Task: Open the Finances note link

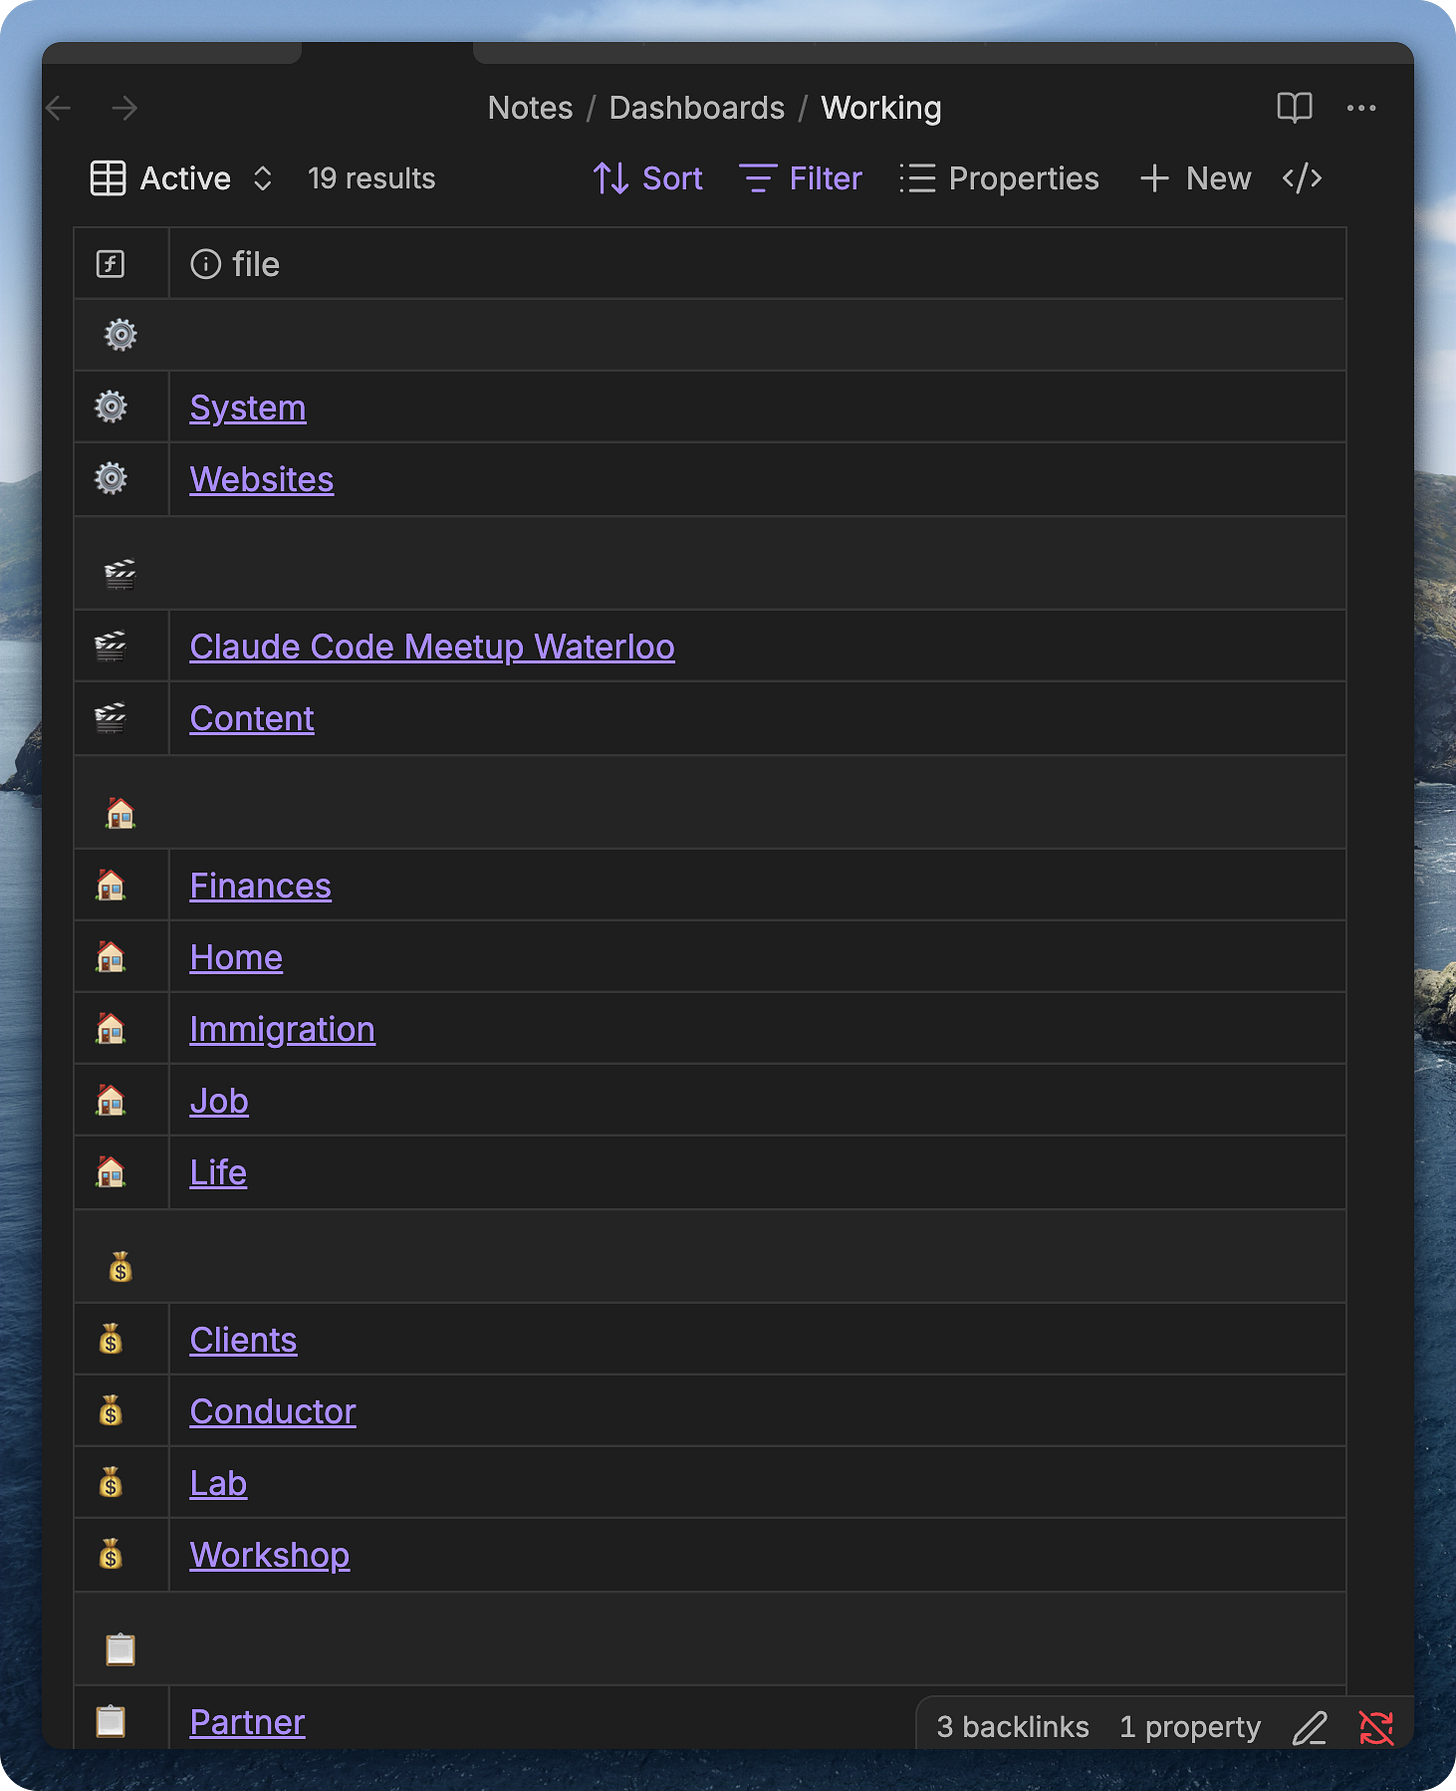Action: click(260, 886)
